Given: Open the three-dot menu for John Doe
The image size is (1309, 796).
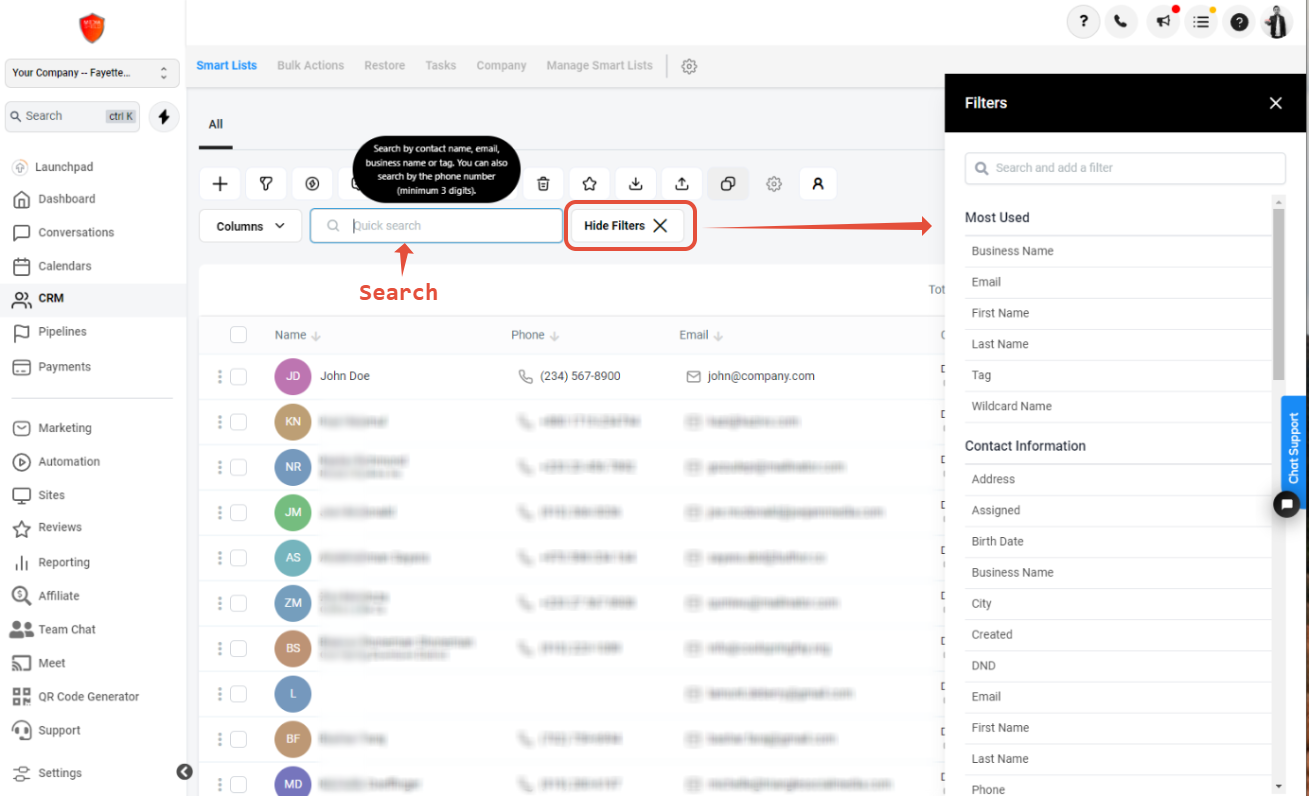Looking at the screenshot, I should (220, 376).
